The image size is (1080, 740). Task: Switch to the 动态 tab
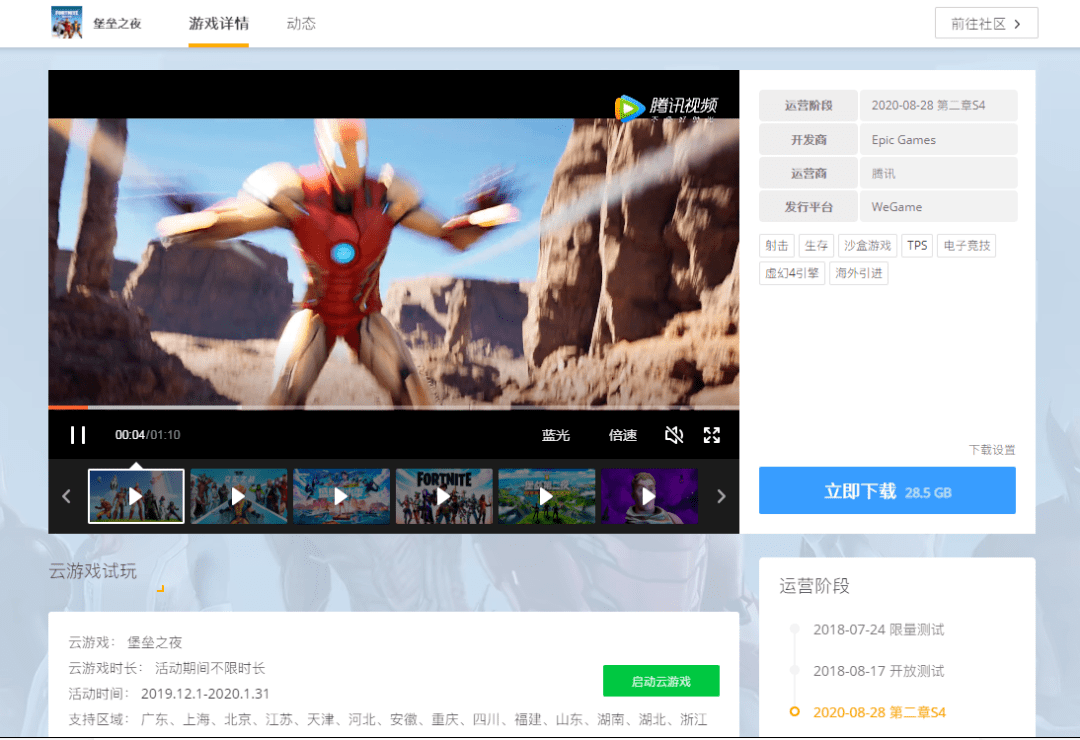(x=301, y=23)
